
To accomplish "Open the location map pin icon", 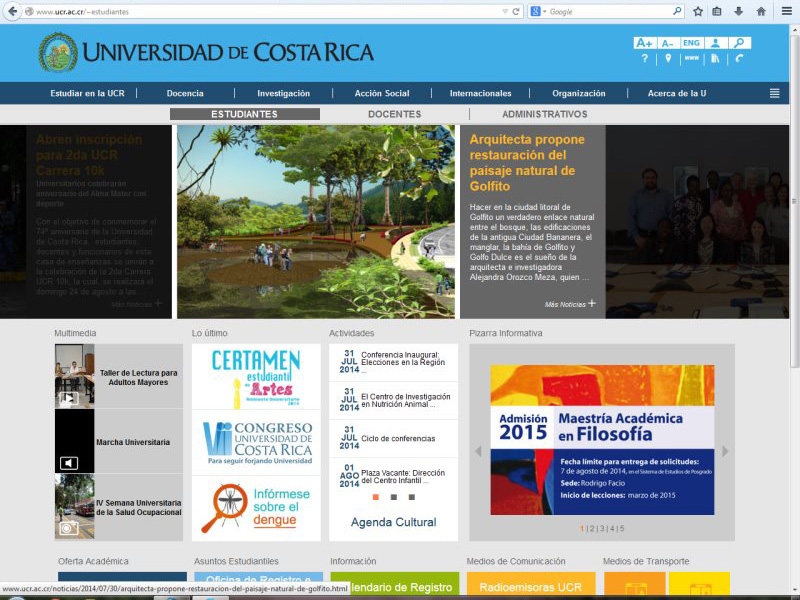I will coord(668,59).
